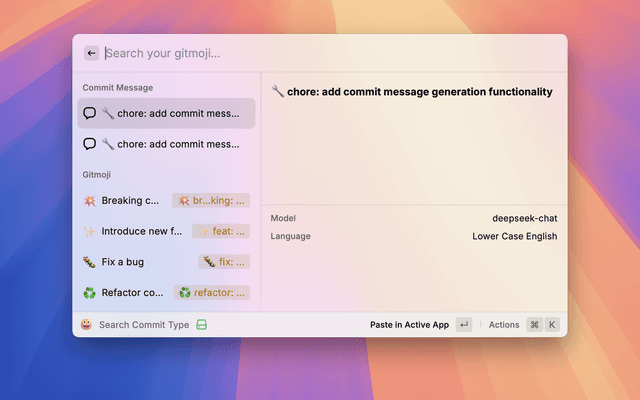Select the second chore commit message entry
The height and width of the screenshot is (400, 640).
166,144
